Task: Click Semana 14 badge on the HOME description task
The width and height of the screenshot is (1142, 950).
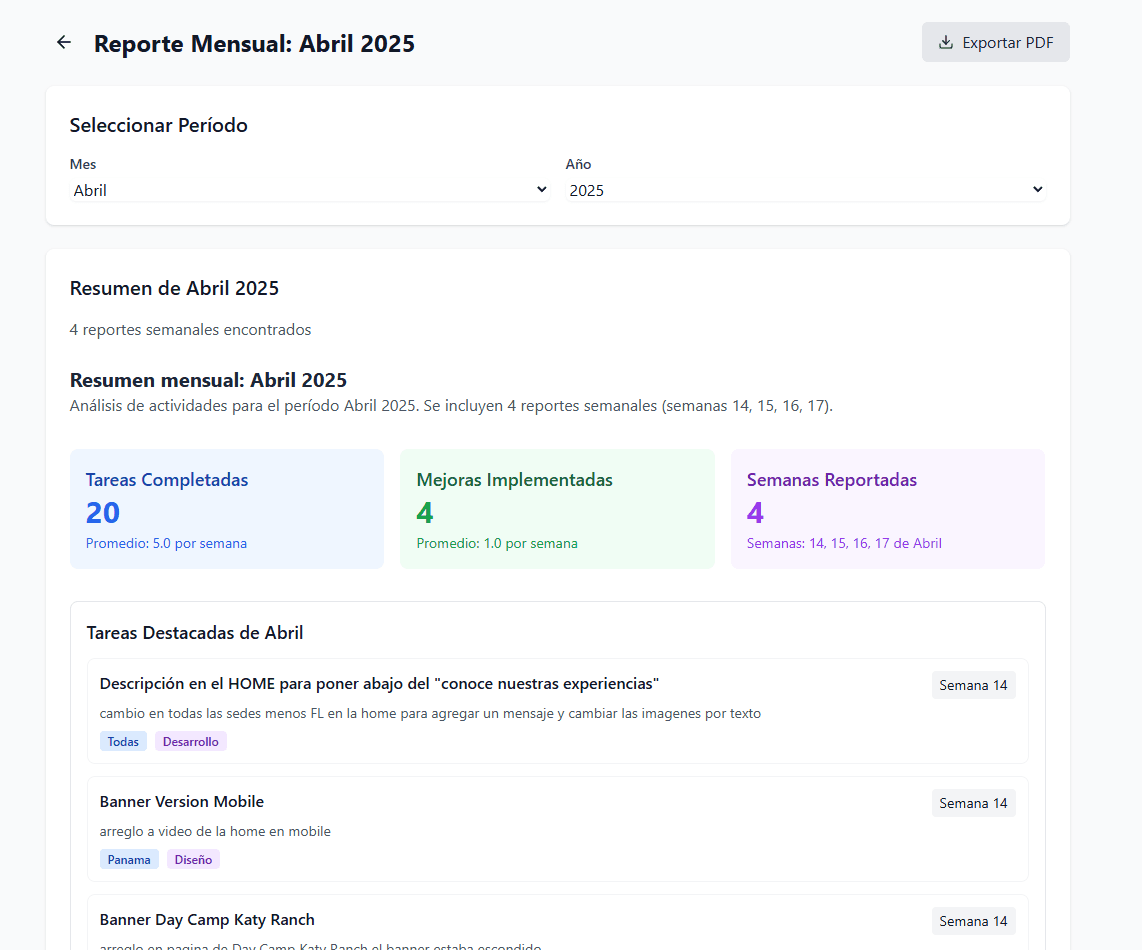Action: (973, 686)
